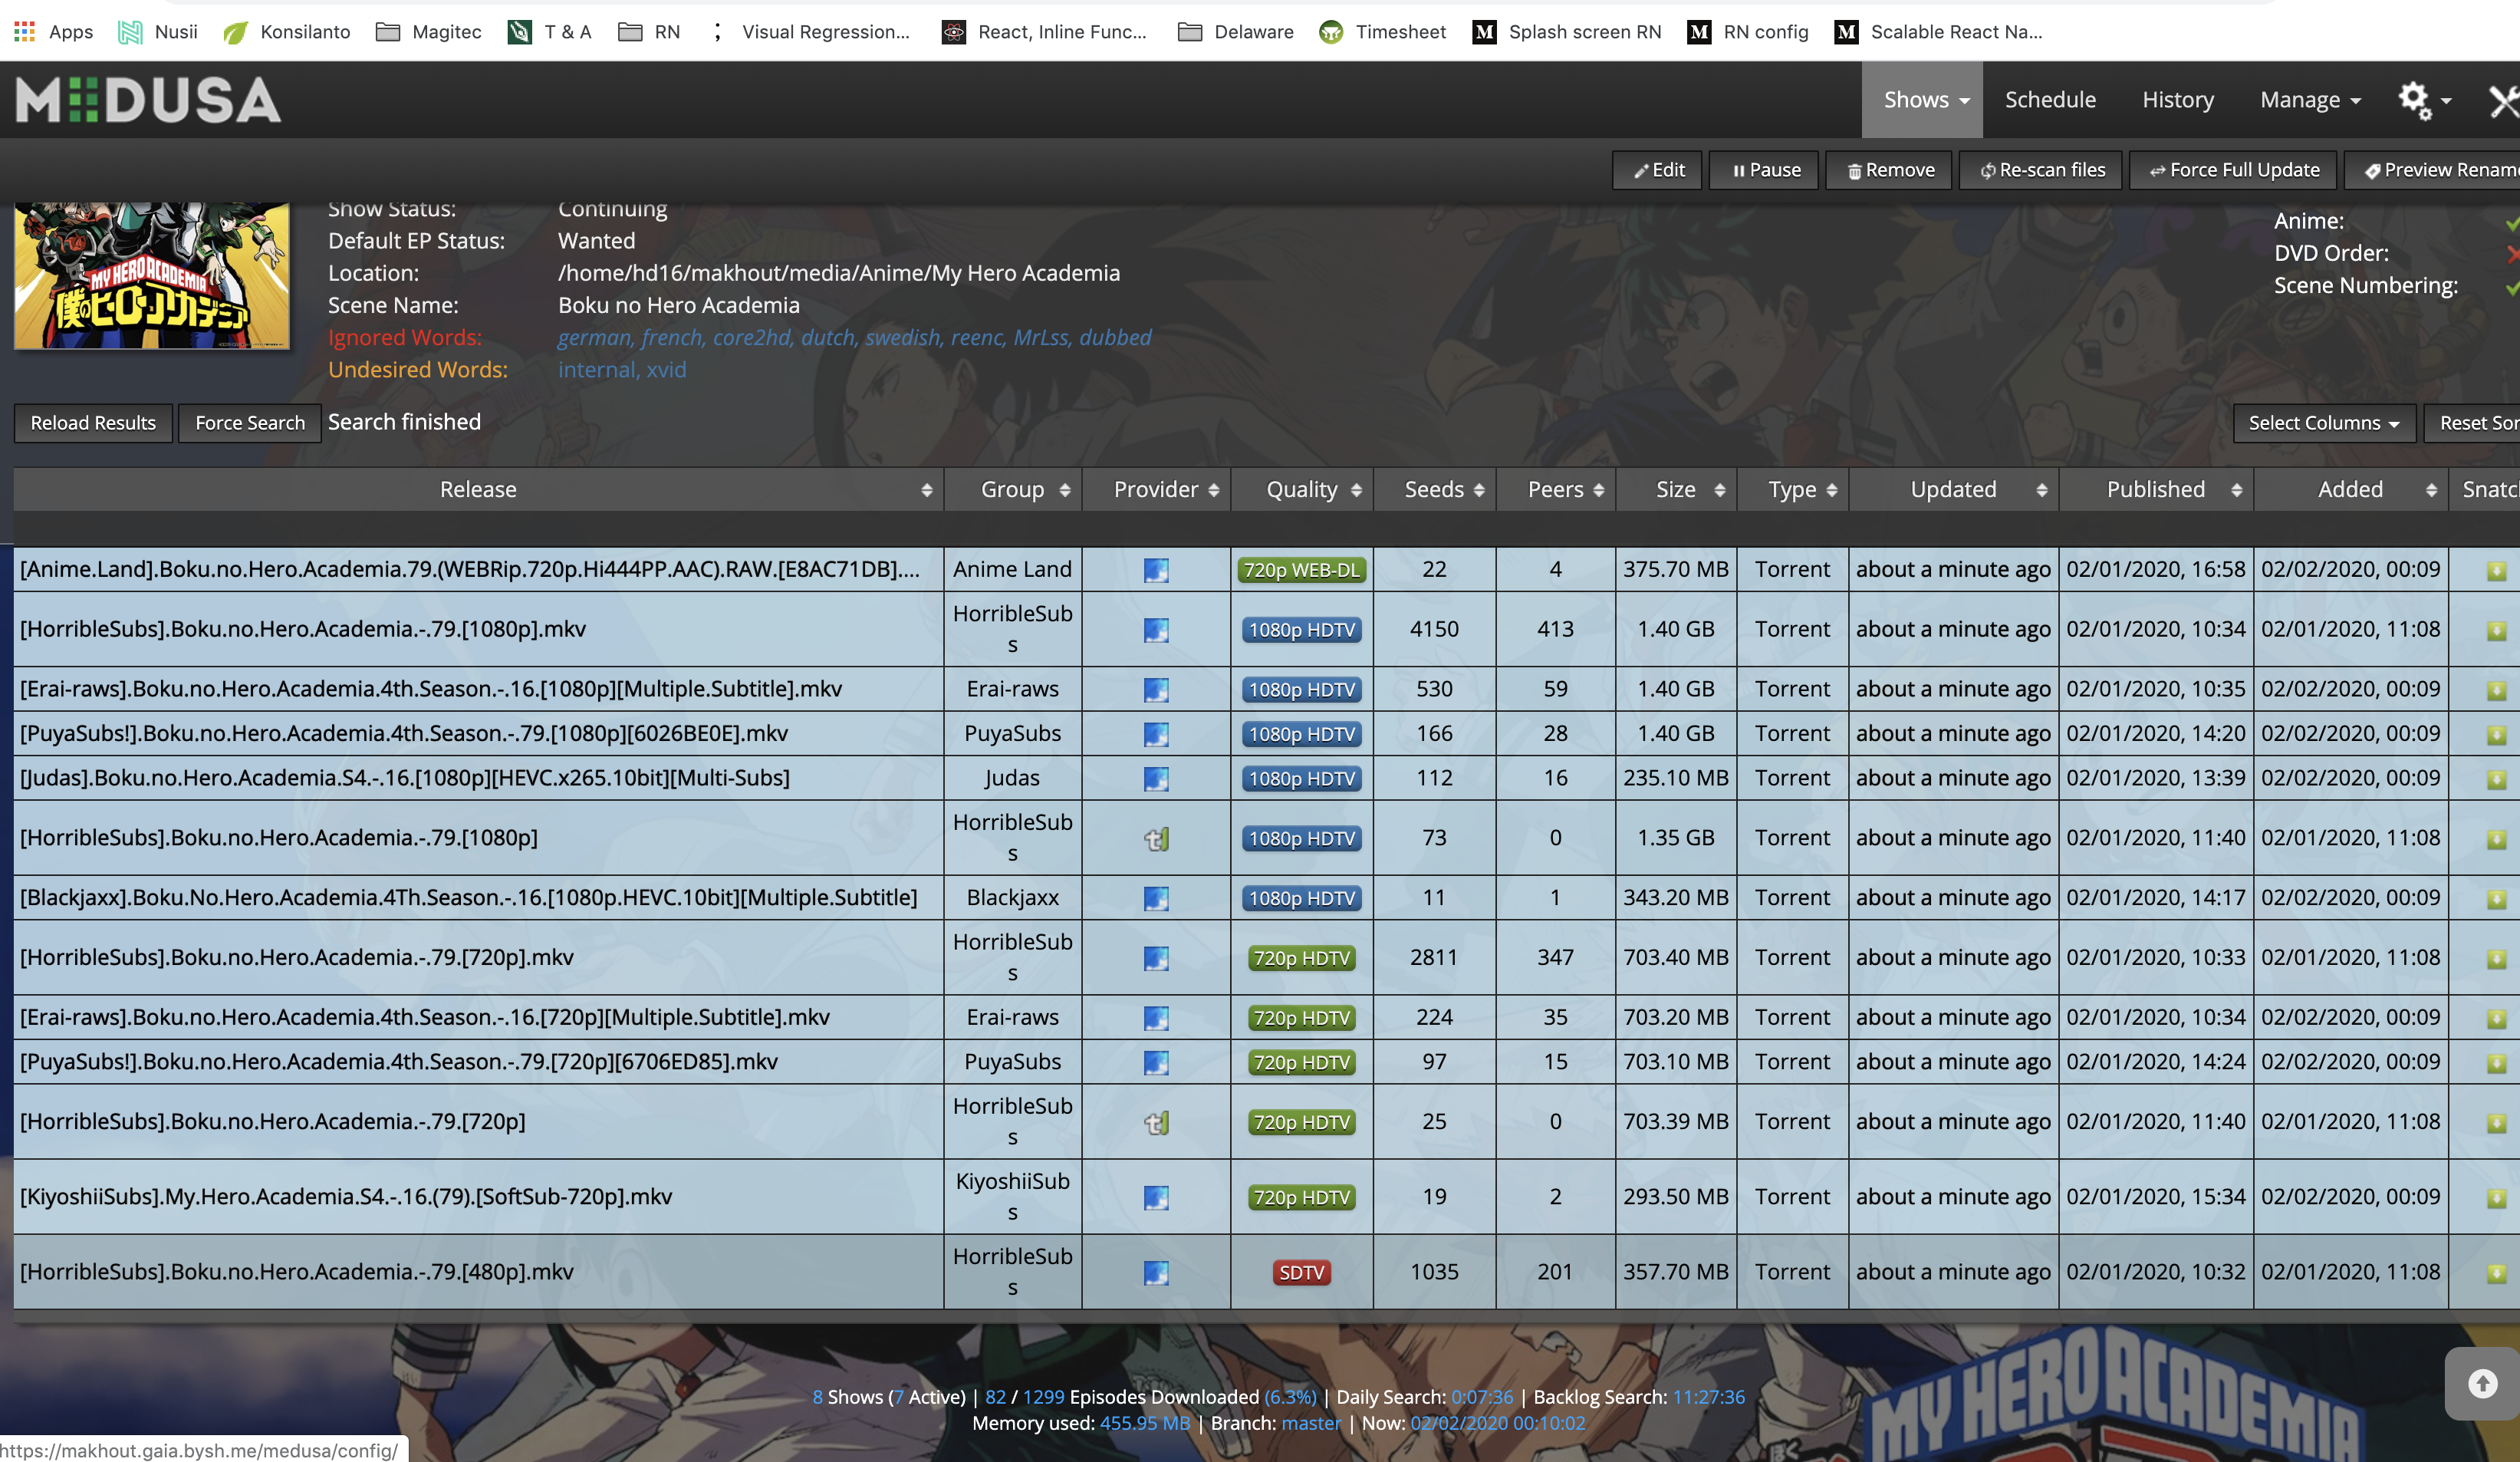The image size is (2520, 1462).
Task: Click Re-scan files button
Action: coord(2041,170)
